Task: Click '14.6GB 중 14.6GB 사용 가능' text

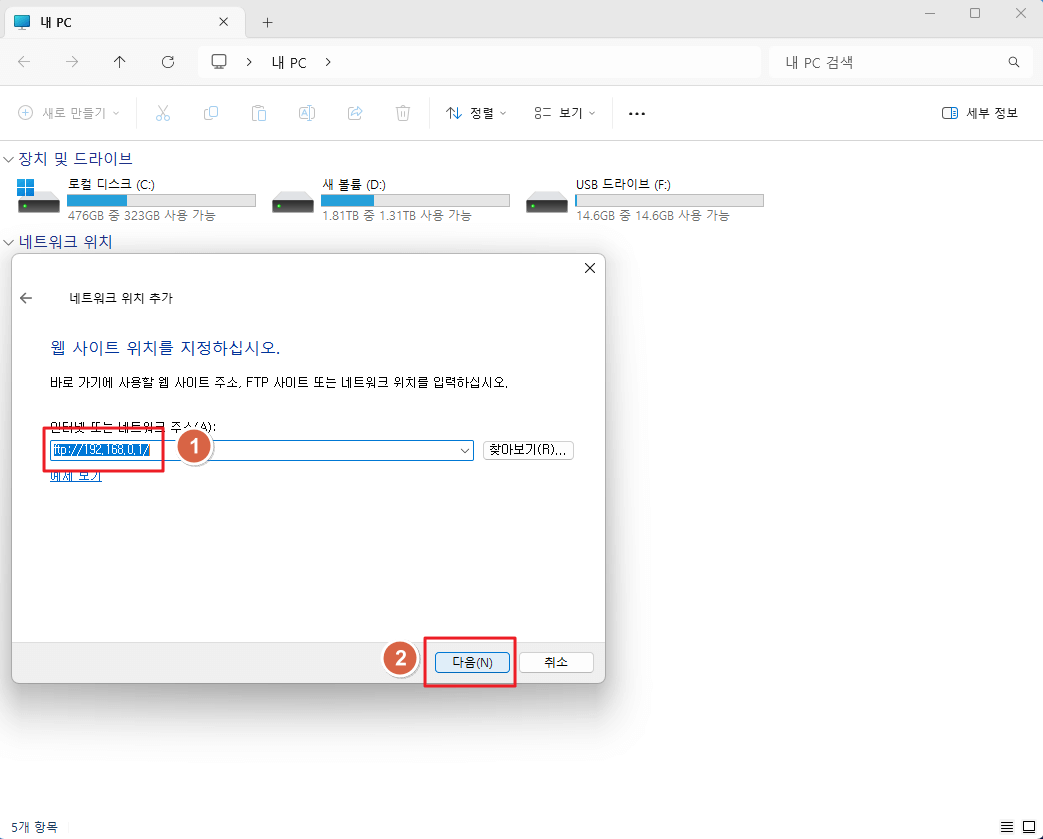Action: coord(653,216)
